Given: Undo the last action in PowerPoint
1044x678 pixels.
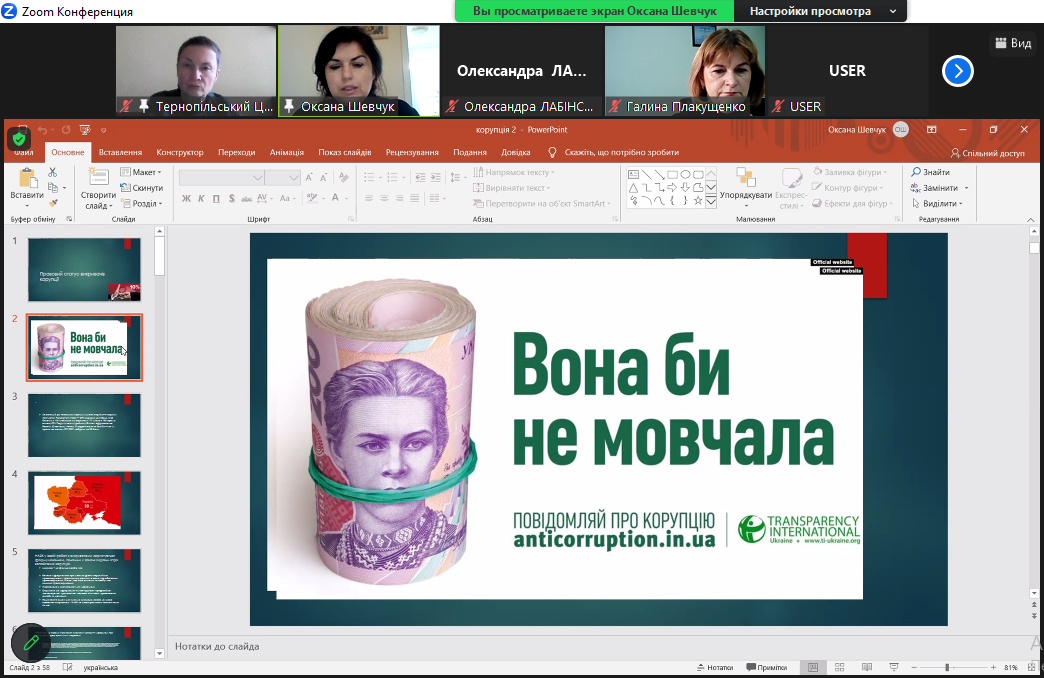Looking at the screenshot, I should [43, 130].
